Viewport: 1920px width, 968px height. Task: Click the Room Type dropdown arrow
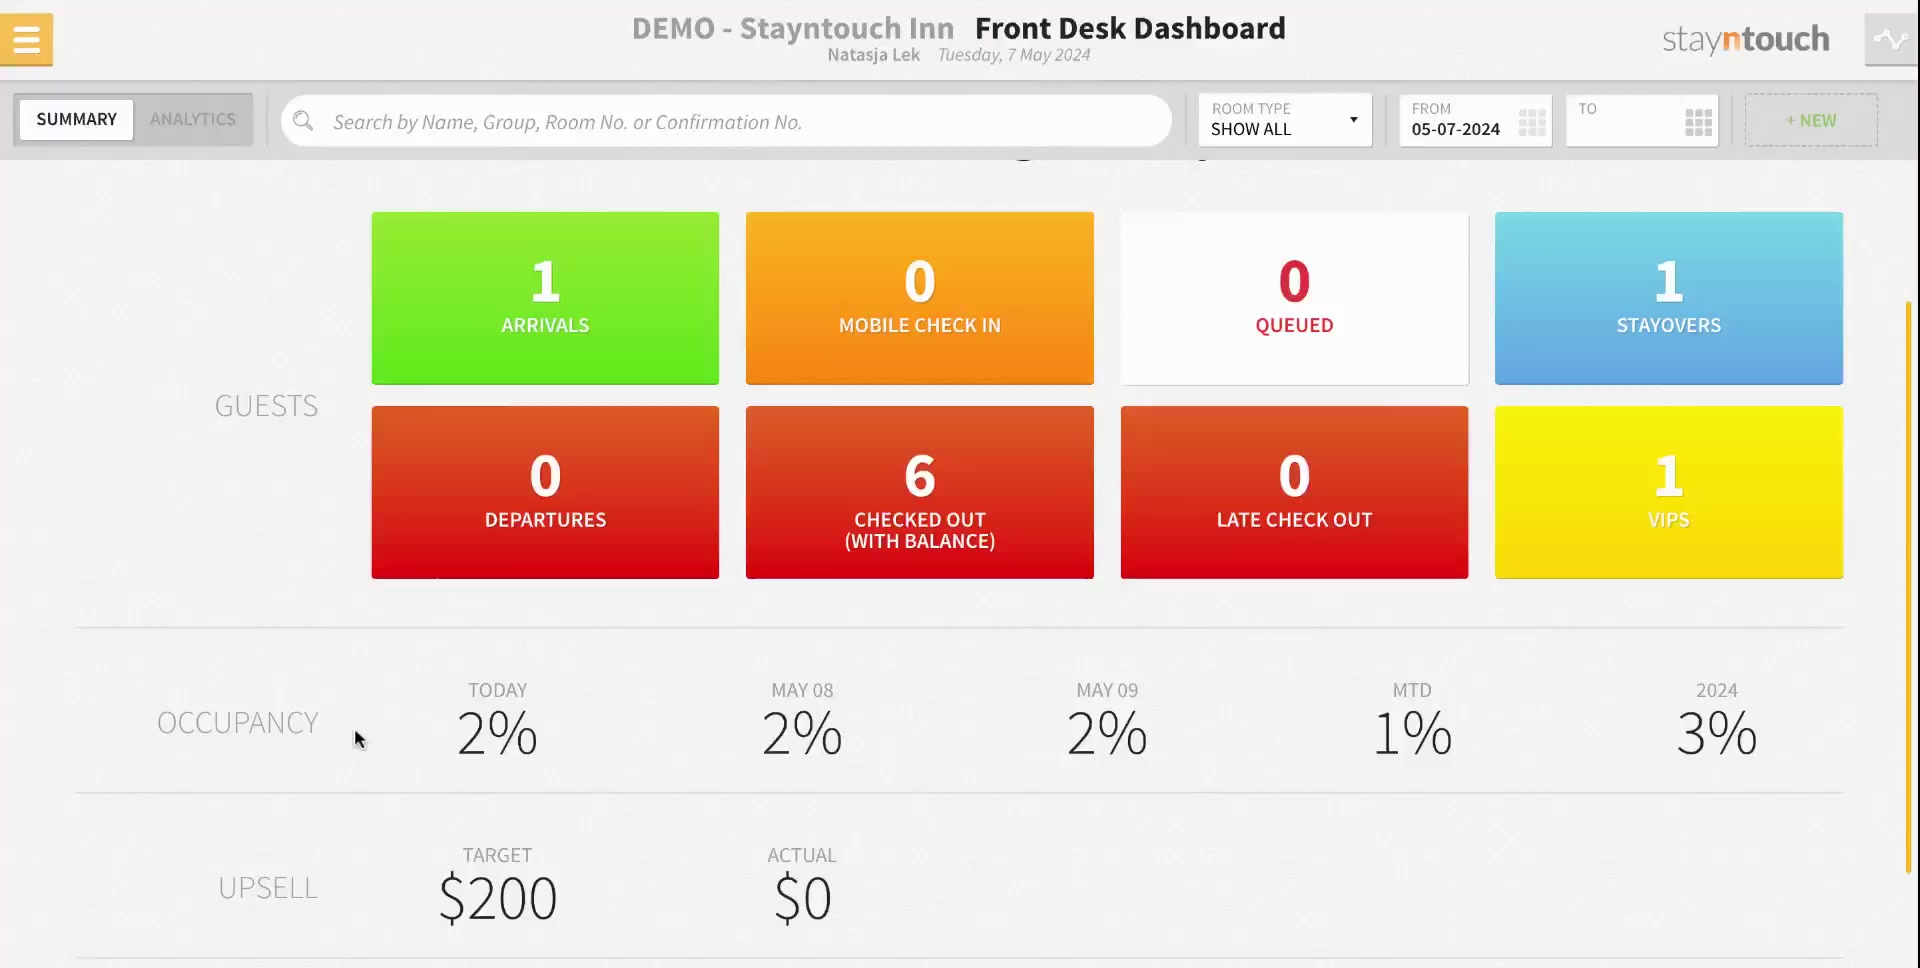pyautogui.click(x=1353, y=120)
